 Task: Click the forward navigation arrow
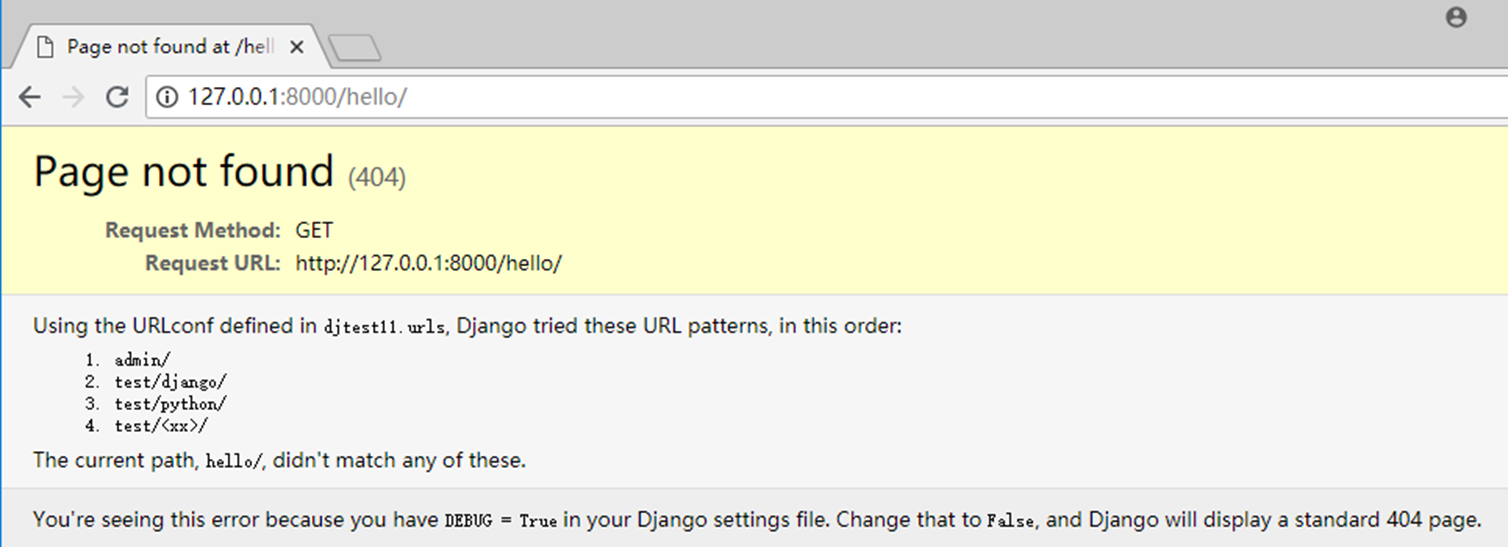point(73,97)
